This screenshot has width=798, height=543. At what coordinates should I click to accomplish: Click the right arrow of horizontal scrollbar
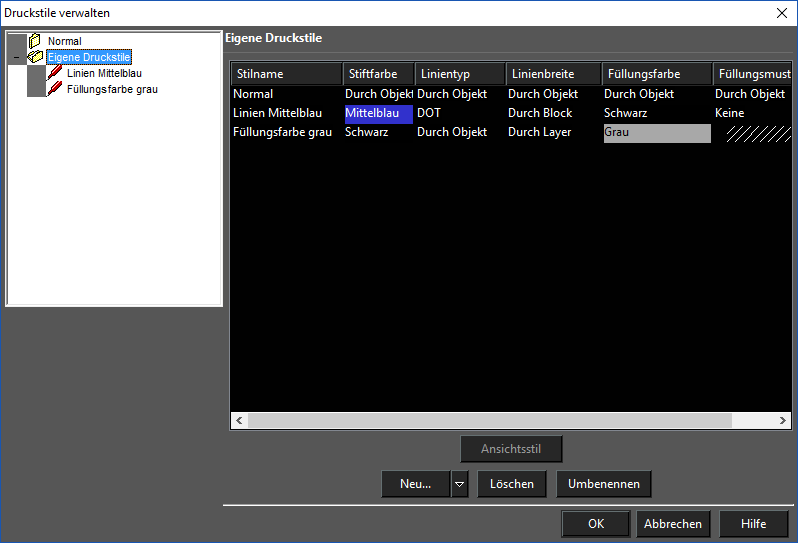click(782, 420)
